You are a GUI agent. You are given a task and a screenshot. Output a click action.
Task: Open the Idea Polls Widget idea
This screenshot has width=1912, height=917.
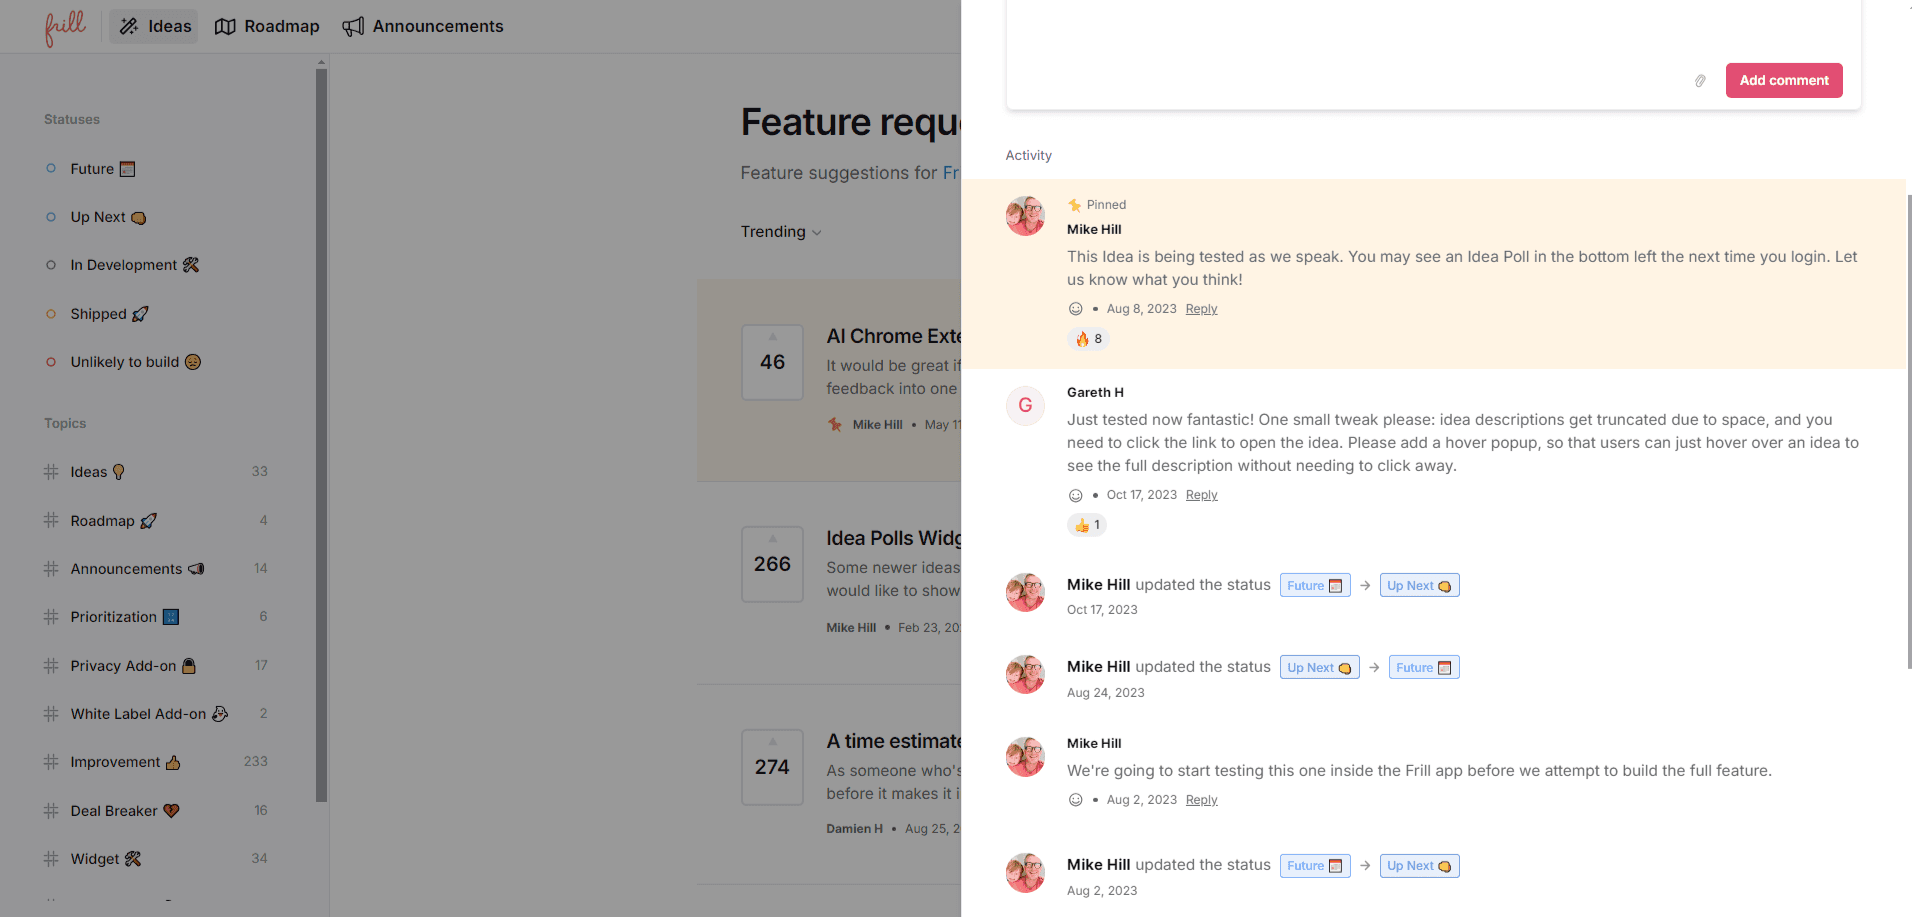tap(893, 538)
